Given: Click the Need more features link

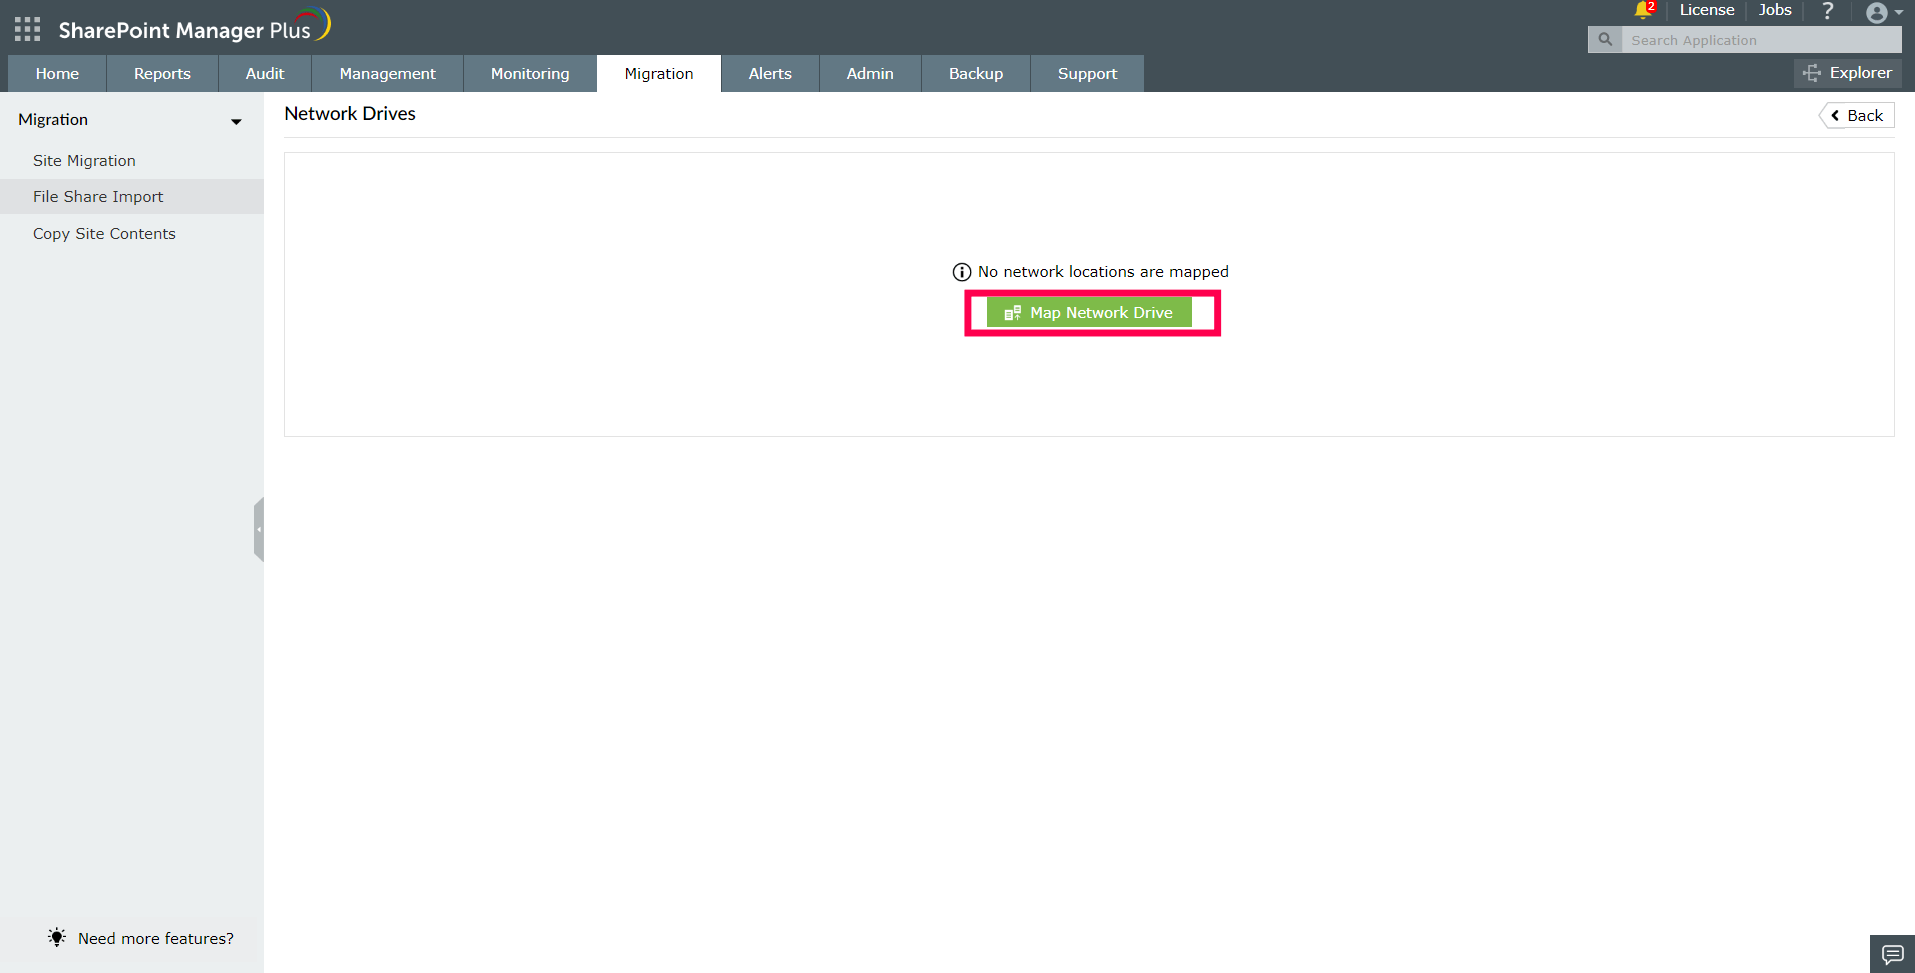Looking at the screenshot, I should coord(156,938).
